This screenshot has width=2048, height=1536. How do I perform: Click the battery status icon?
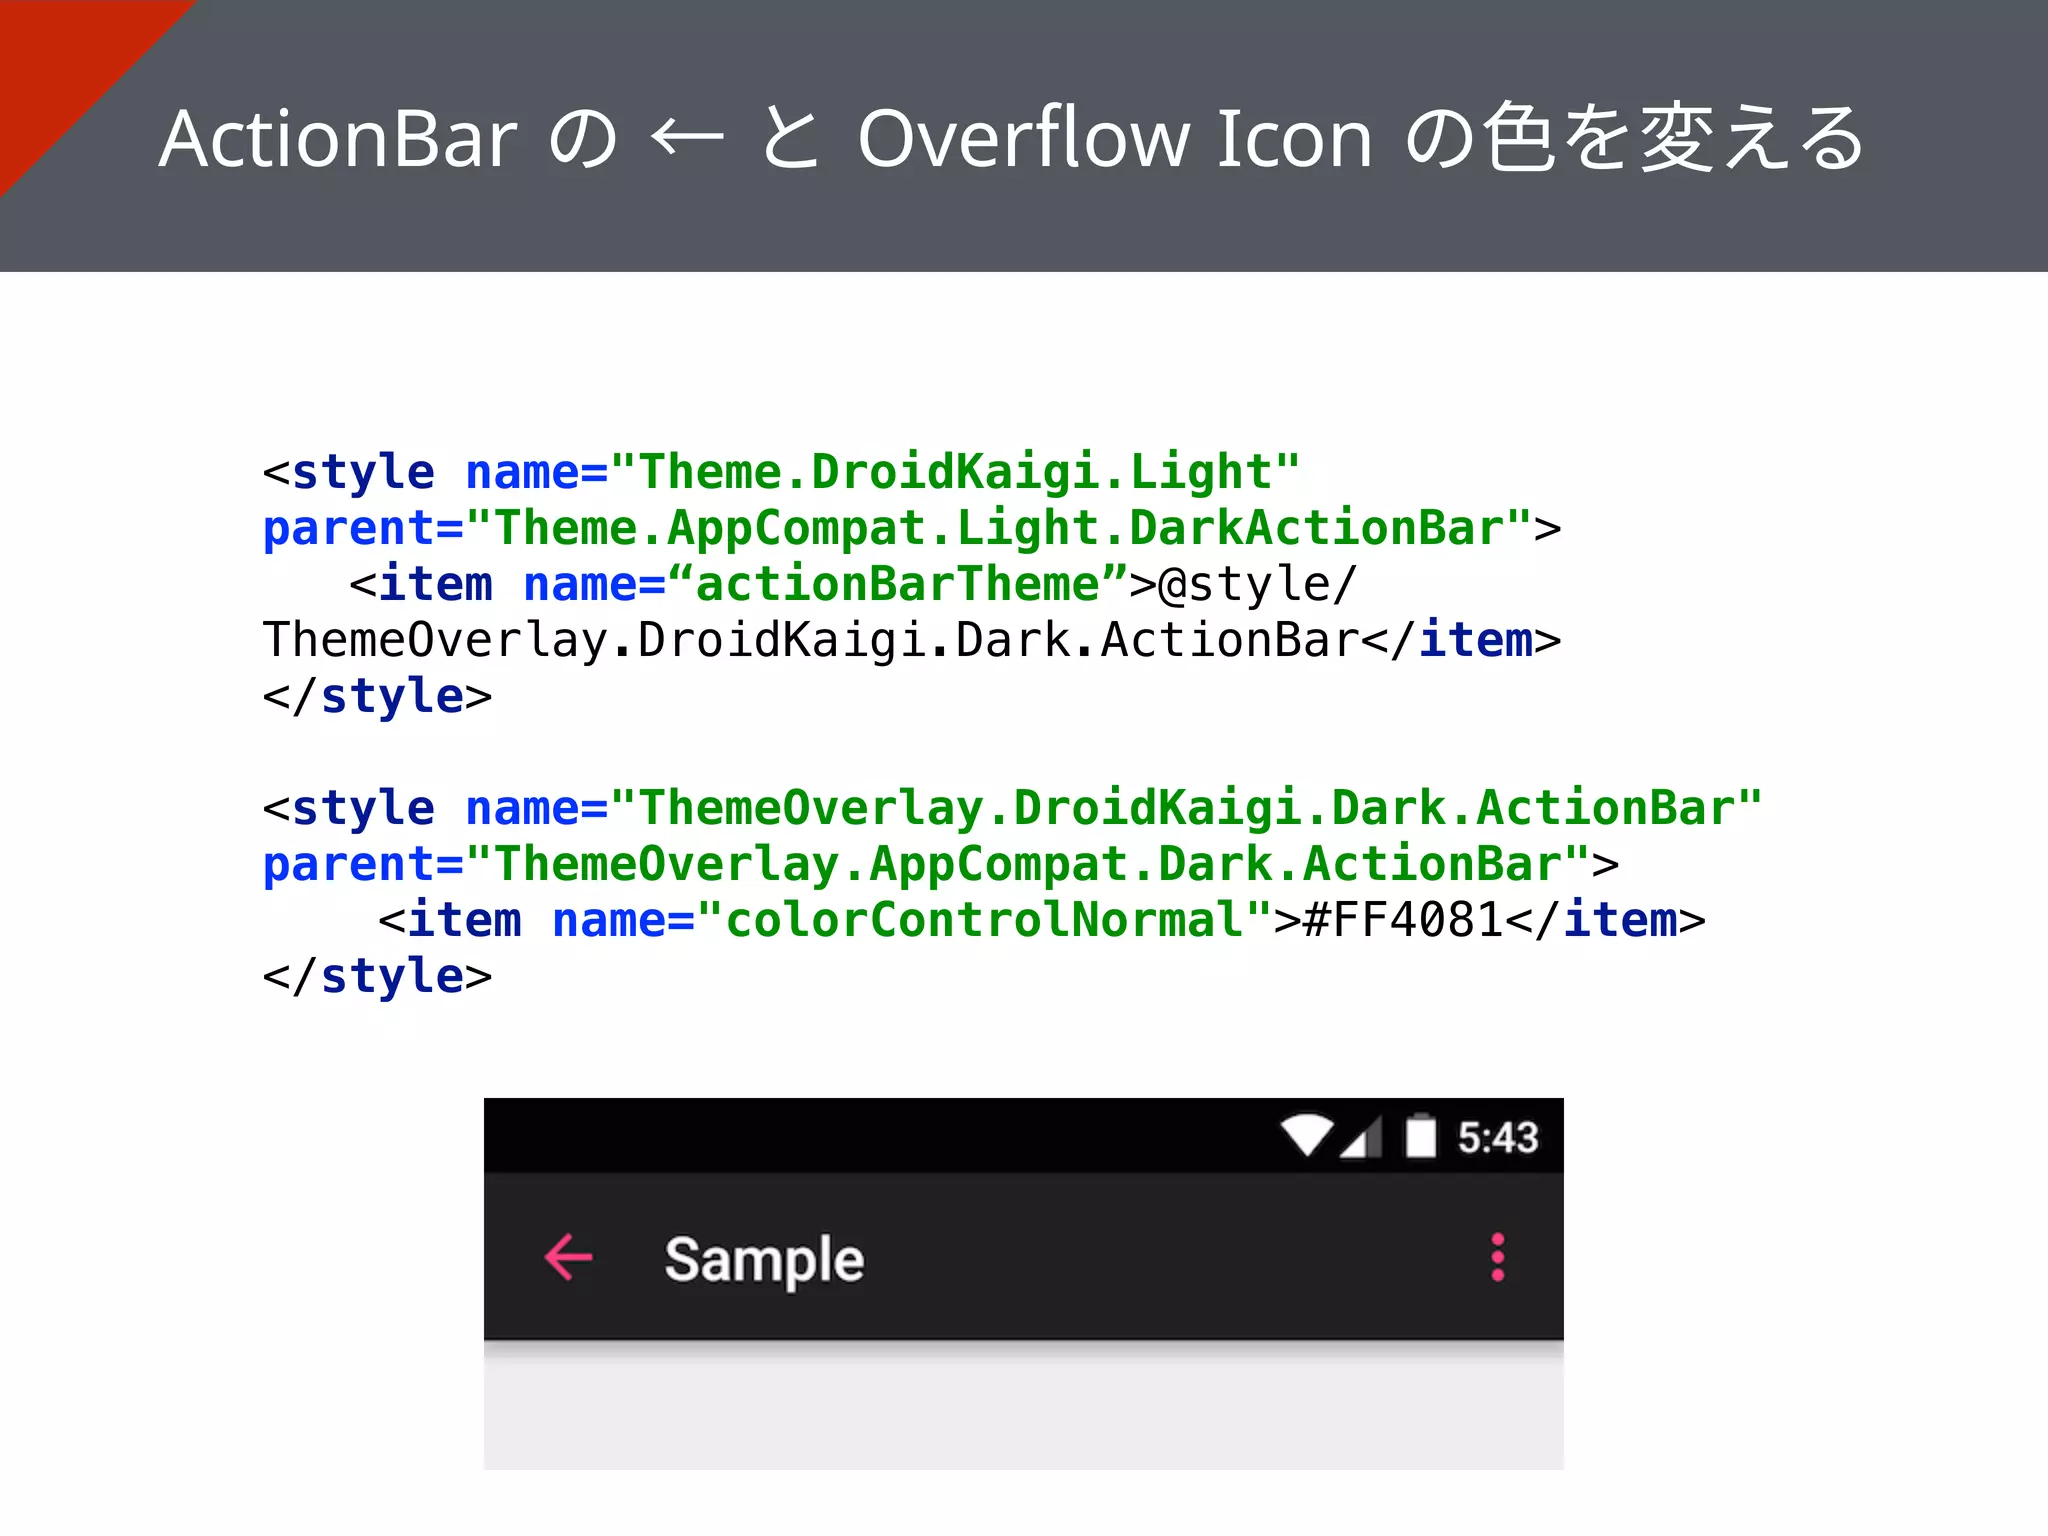1420,1136
